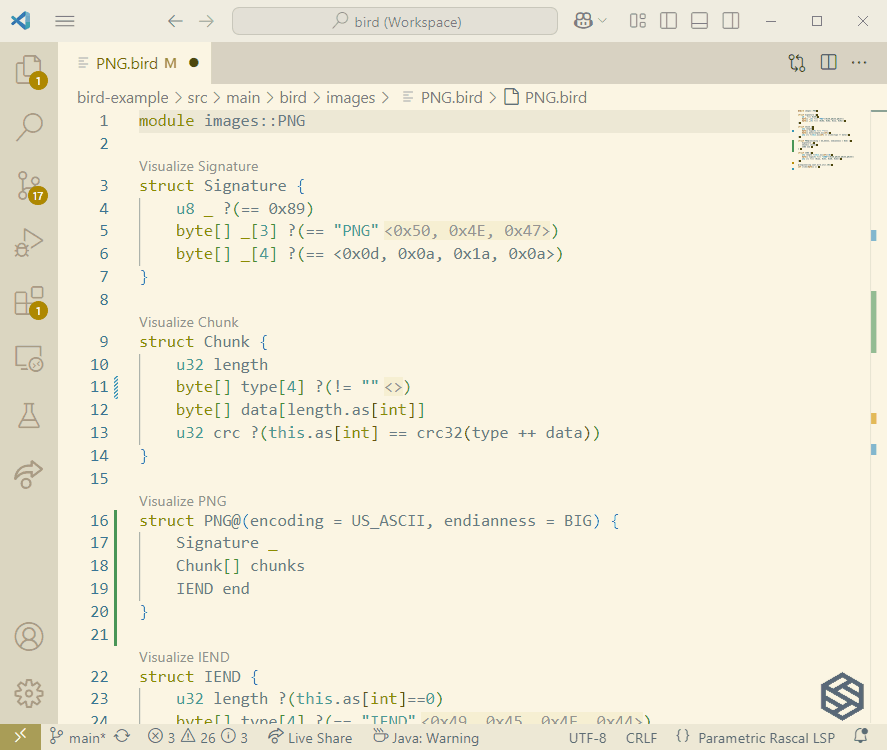Open the images breadcrumb dropdown
887x750 pixels.
point(351,98)
